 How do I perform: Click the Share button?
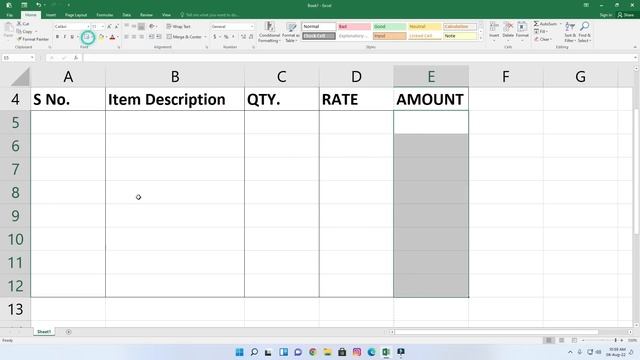(x=626, y=15)
